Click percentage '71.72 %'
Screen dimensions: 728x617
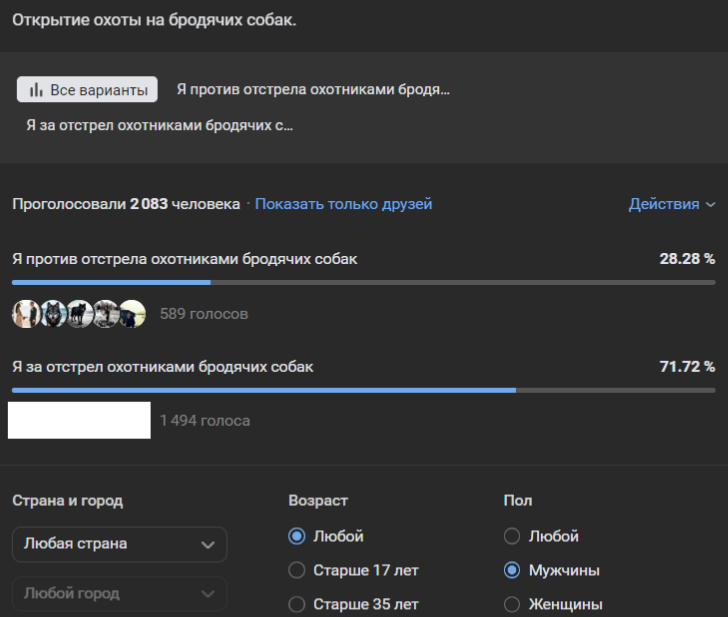coord(687,367)
